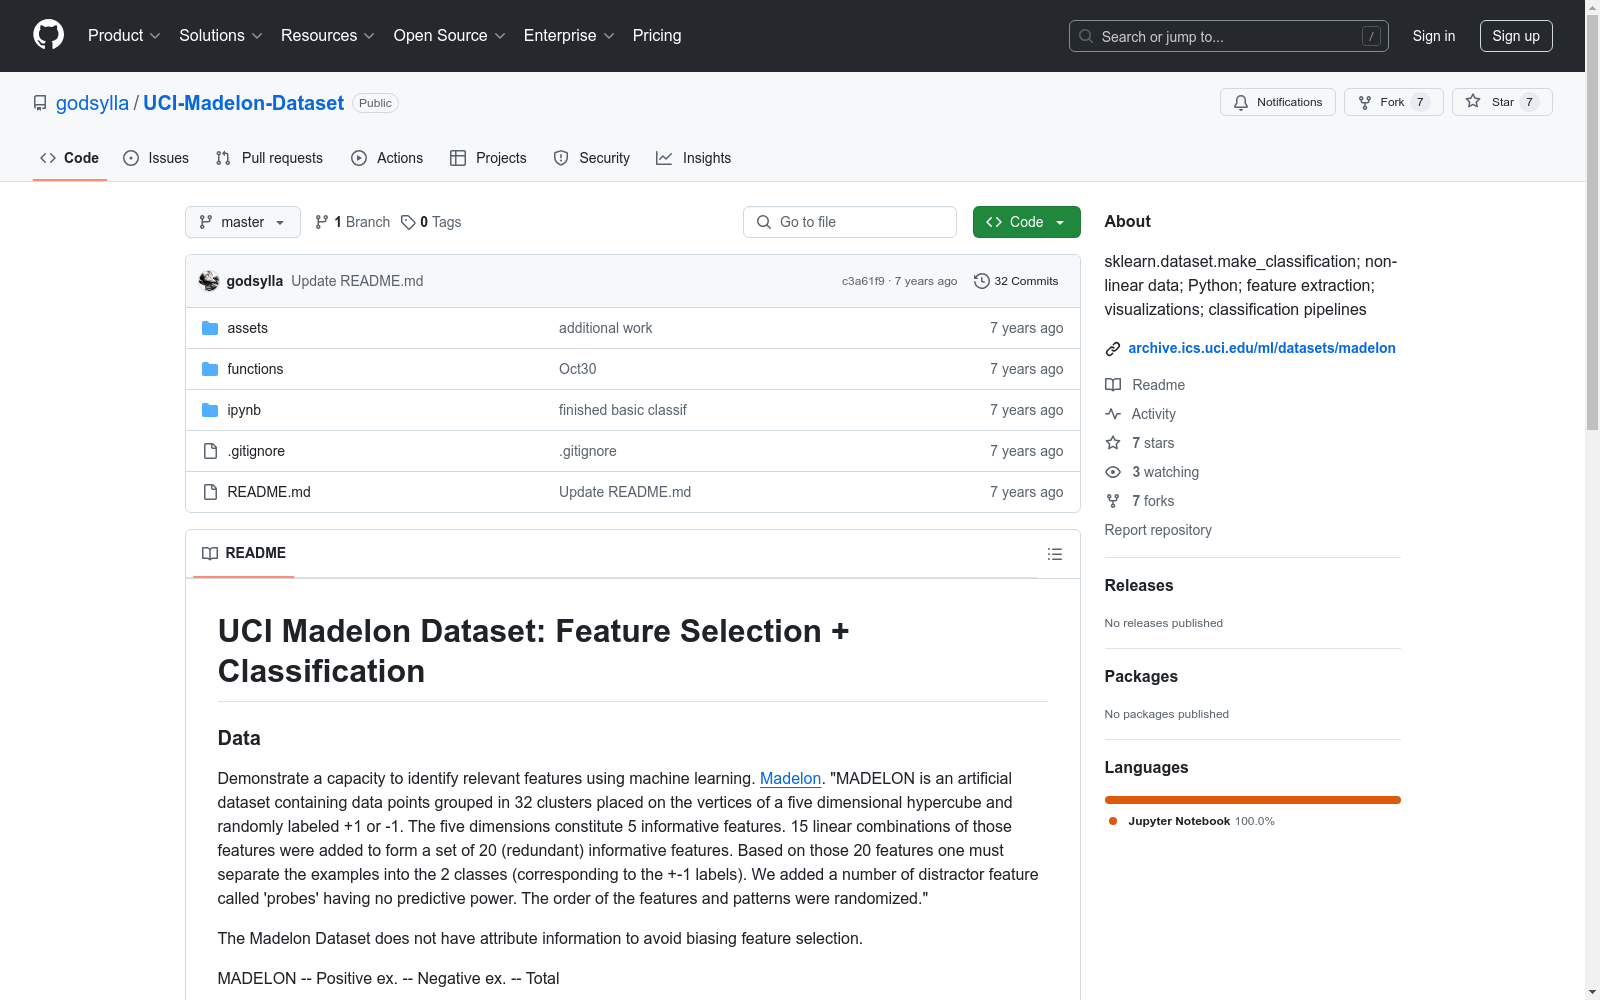Image resolution: width=1600 pixels, height=1000 pixels.
Task: Open the 32 Commits history link
Action: point(1016,281)
